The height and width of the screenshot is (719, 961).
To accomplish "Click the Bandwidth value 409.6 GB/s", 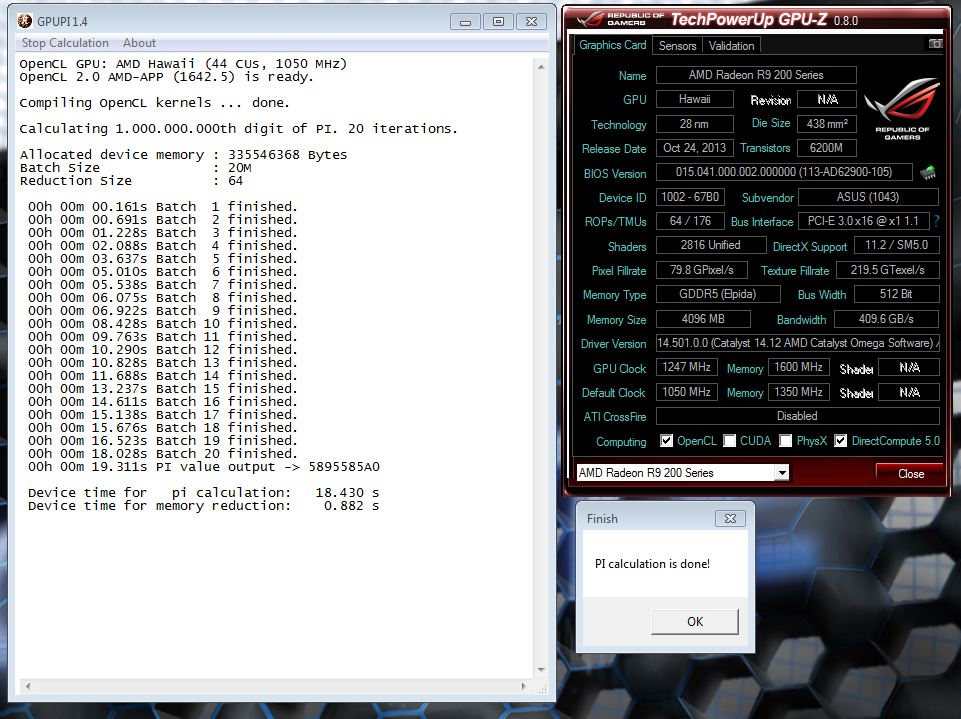I will click(x=886, y=319).
